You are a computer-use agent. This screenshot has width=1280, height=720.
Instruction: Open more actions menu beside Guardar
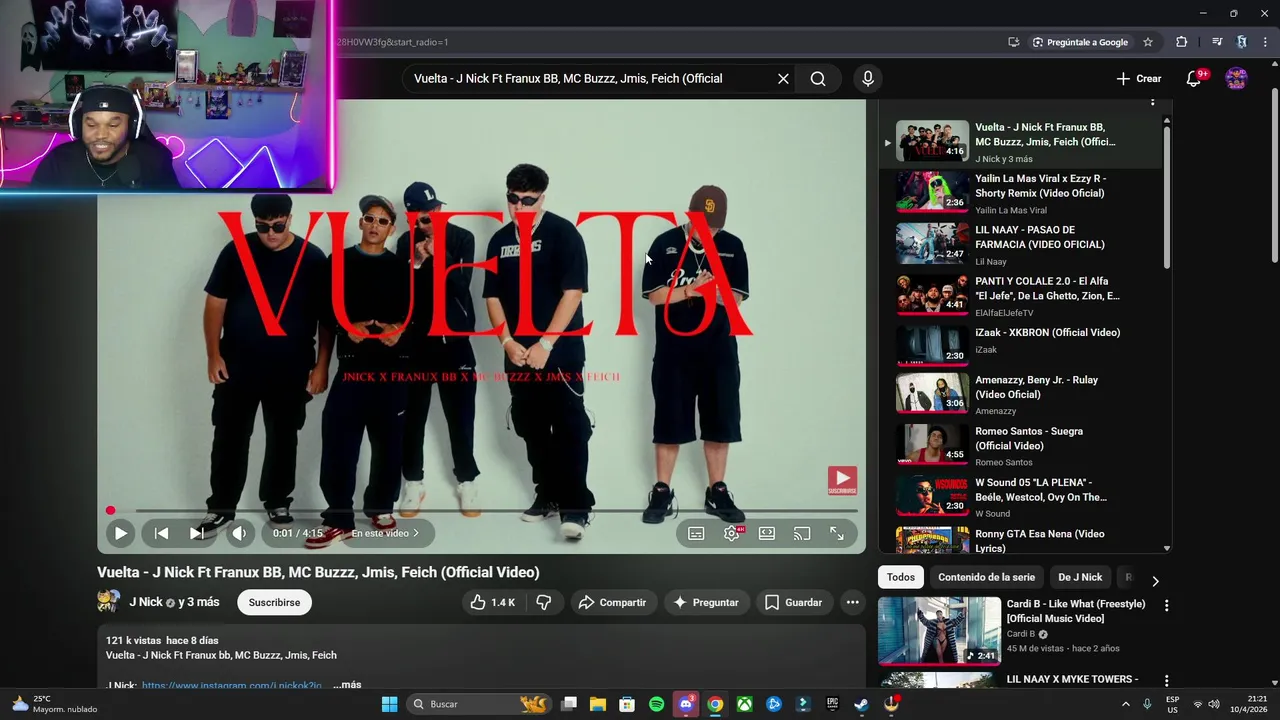coord(852,602)
